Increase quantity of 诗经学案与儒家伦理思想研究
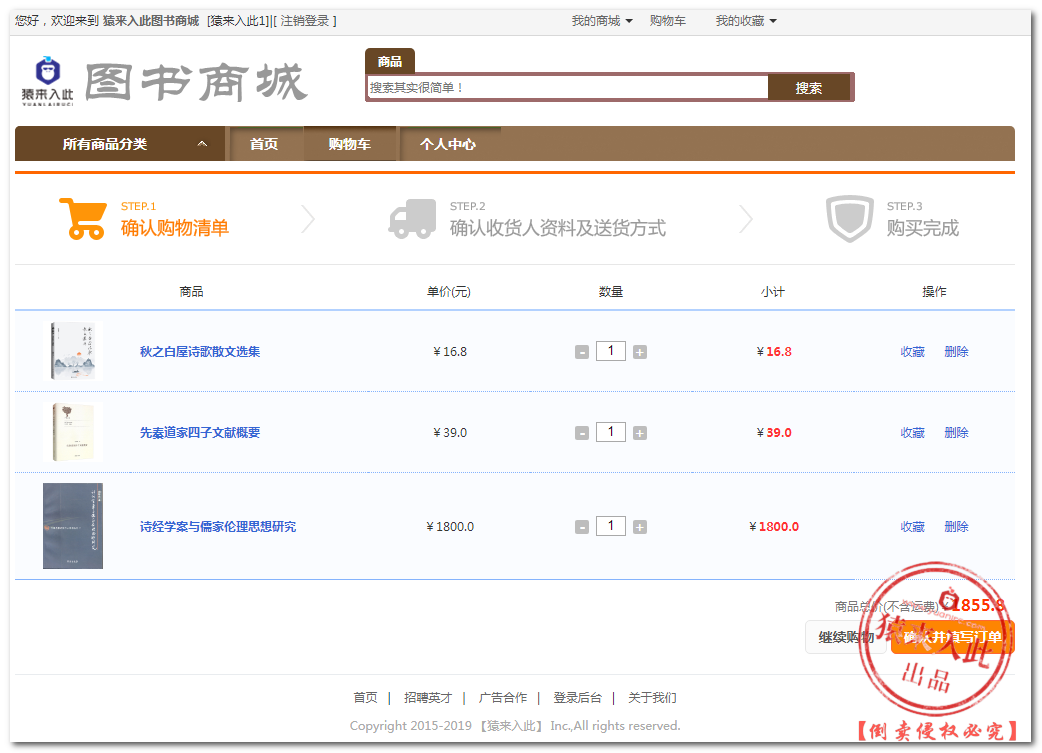1042x753 pixels. pyautogui.click(x=640, y=527)
